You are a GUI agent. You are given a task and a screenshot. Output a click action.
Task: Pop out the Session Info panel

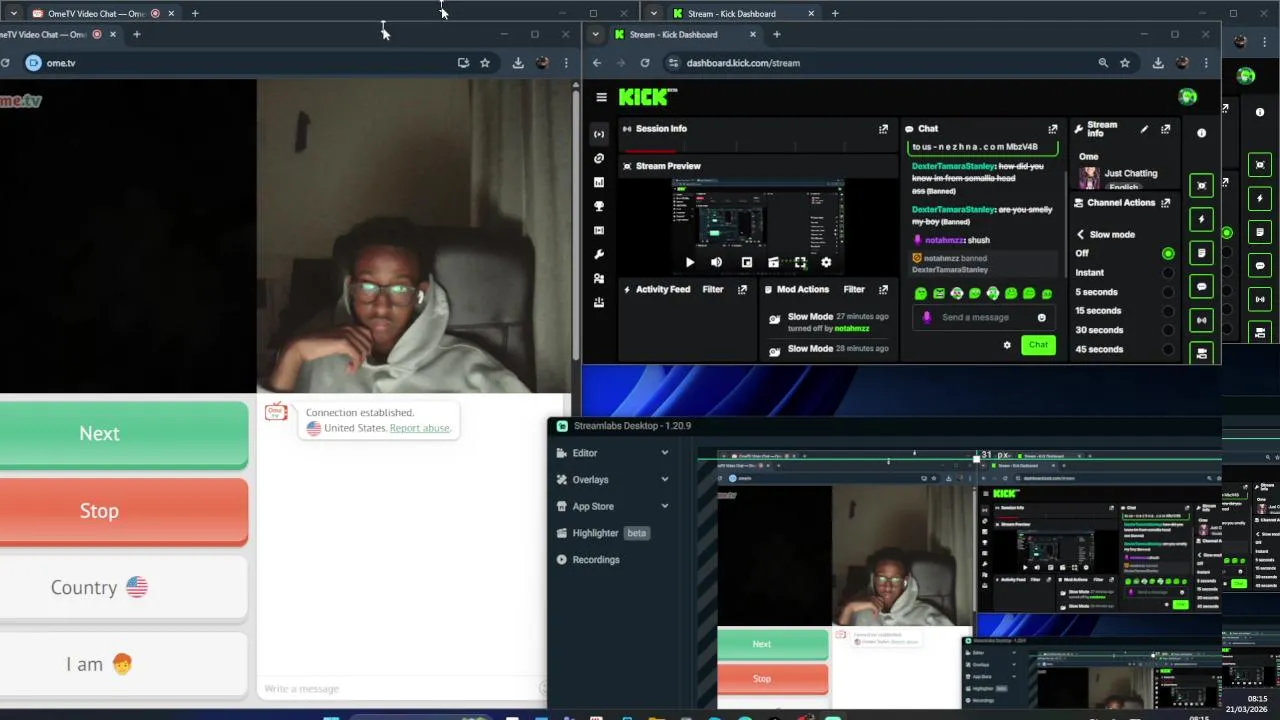[883, 129]
